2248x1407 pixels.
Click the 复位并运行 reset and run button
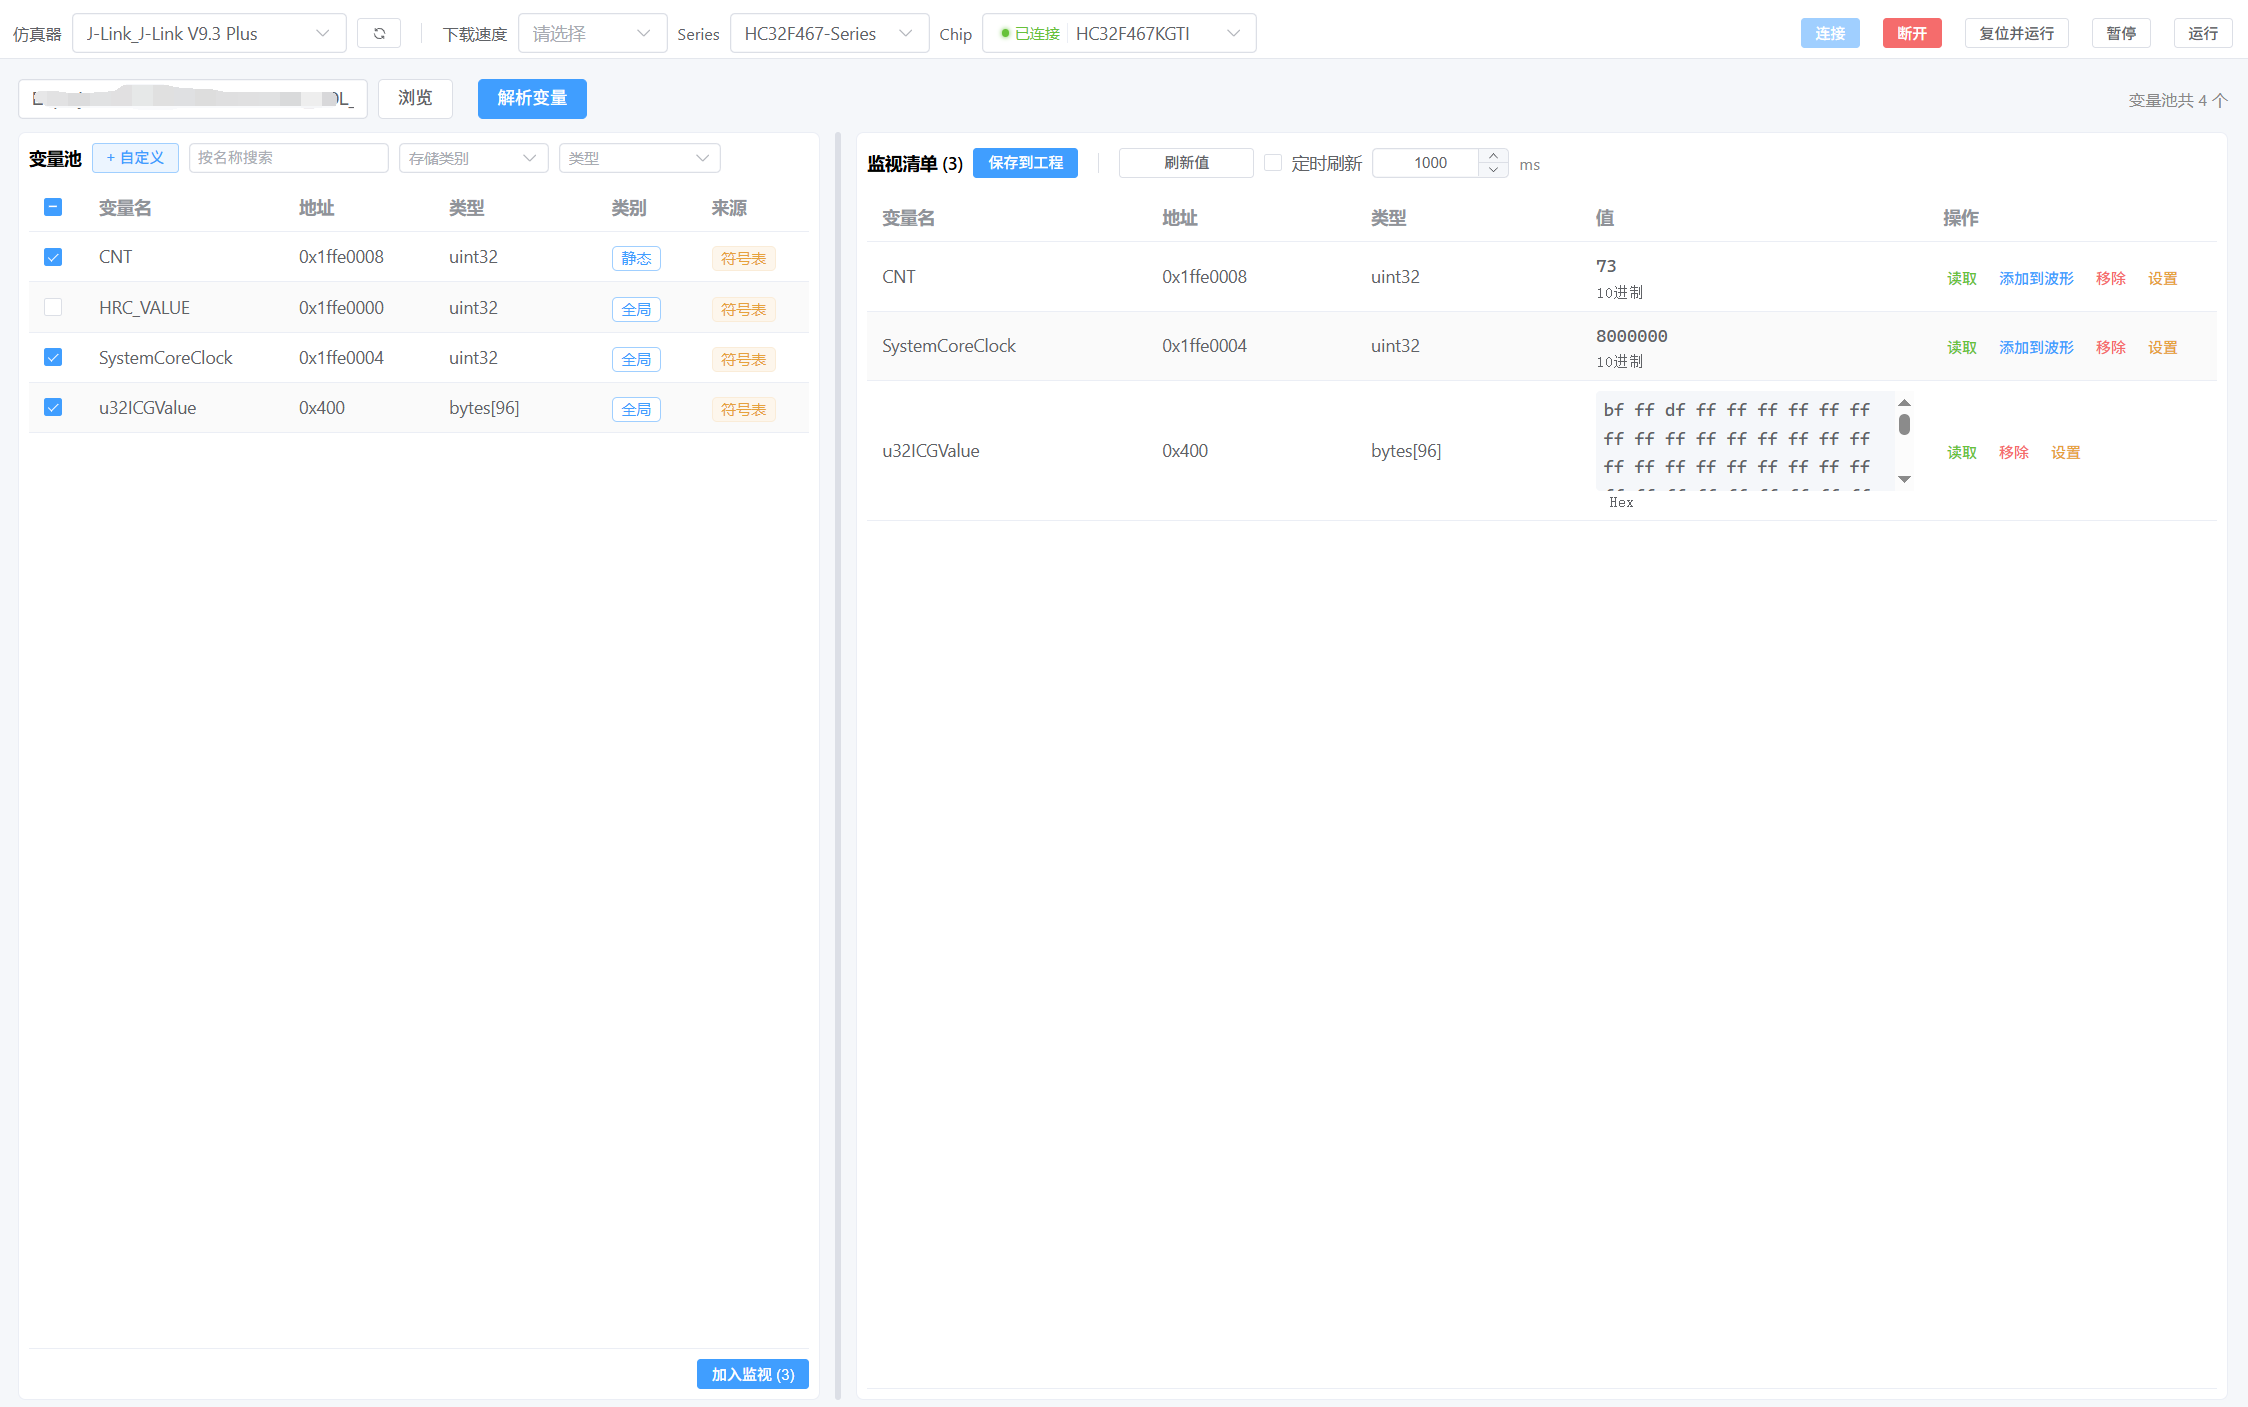(2016, 33)
